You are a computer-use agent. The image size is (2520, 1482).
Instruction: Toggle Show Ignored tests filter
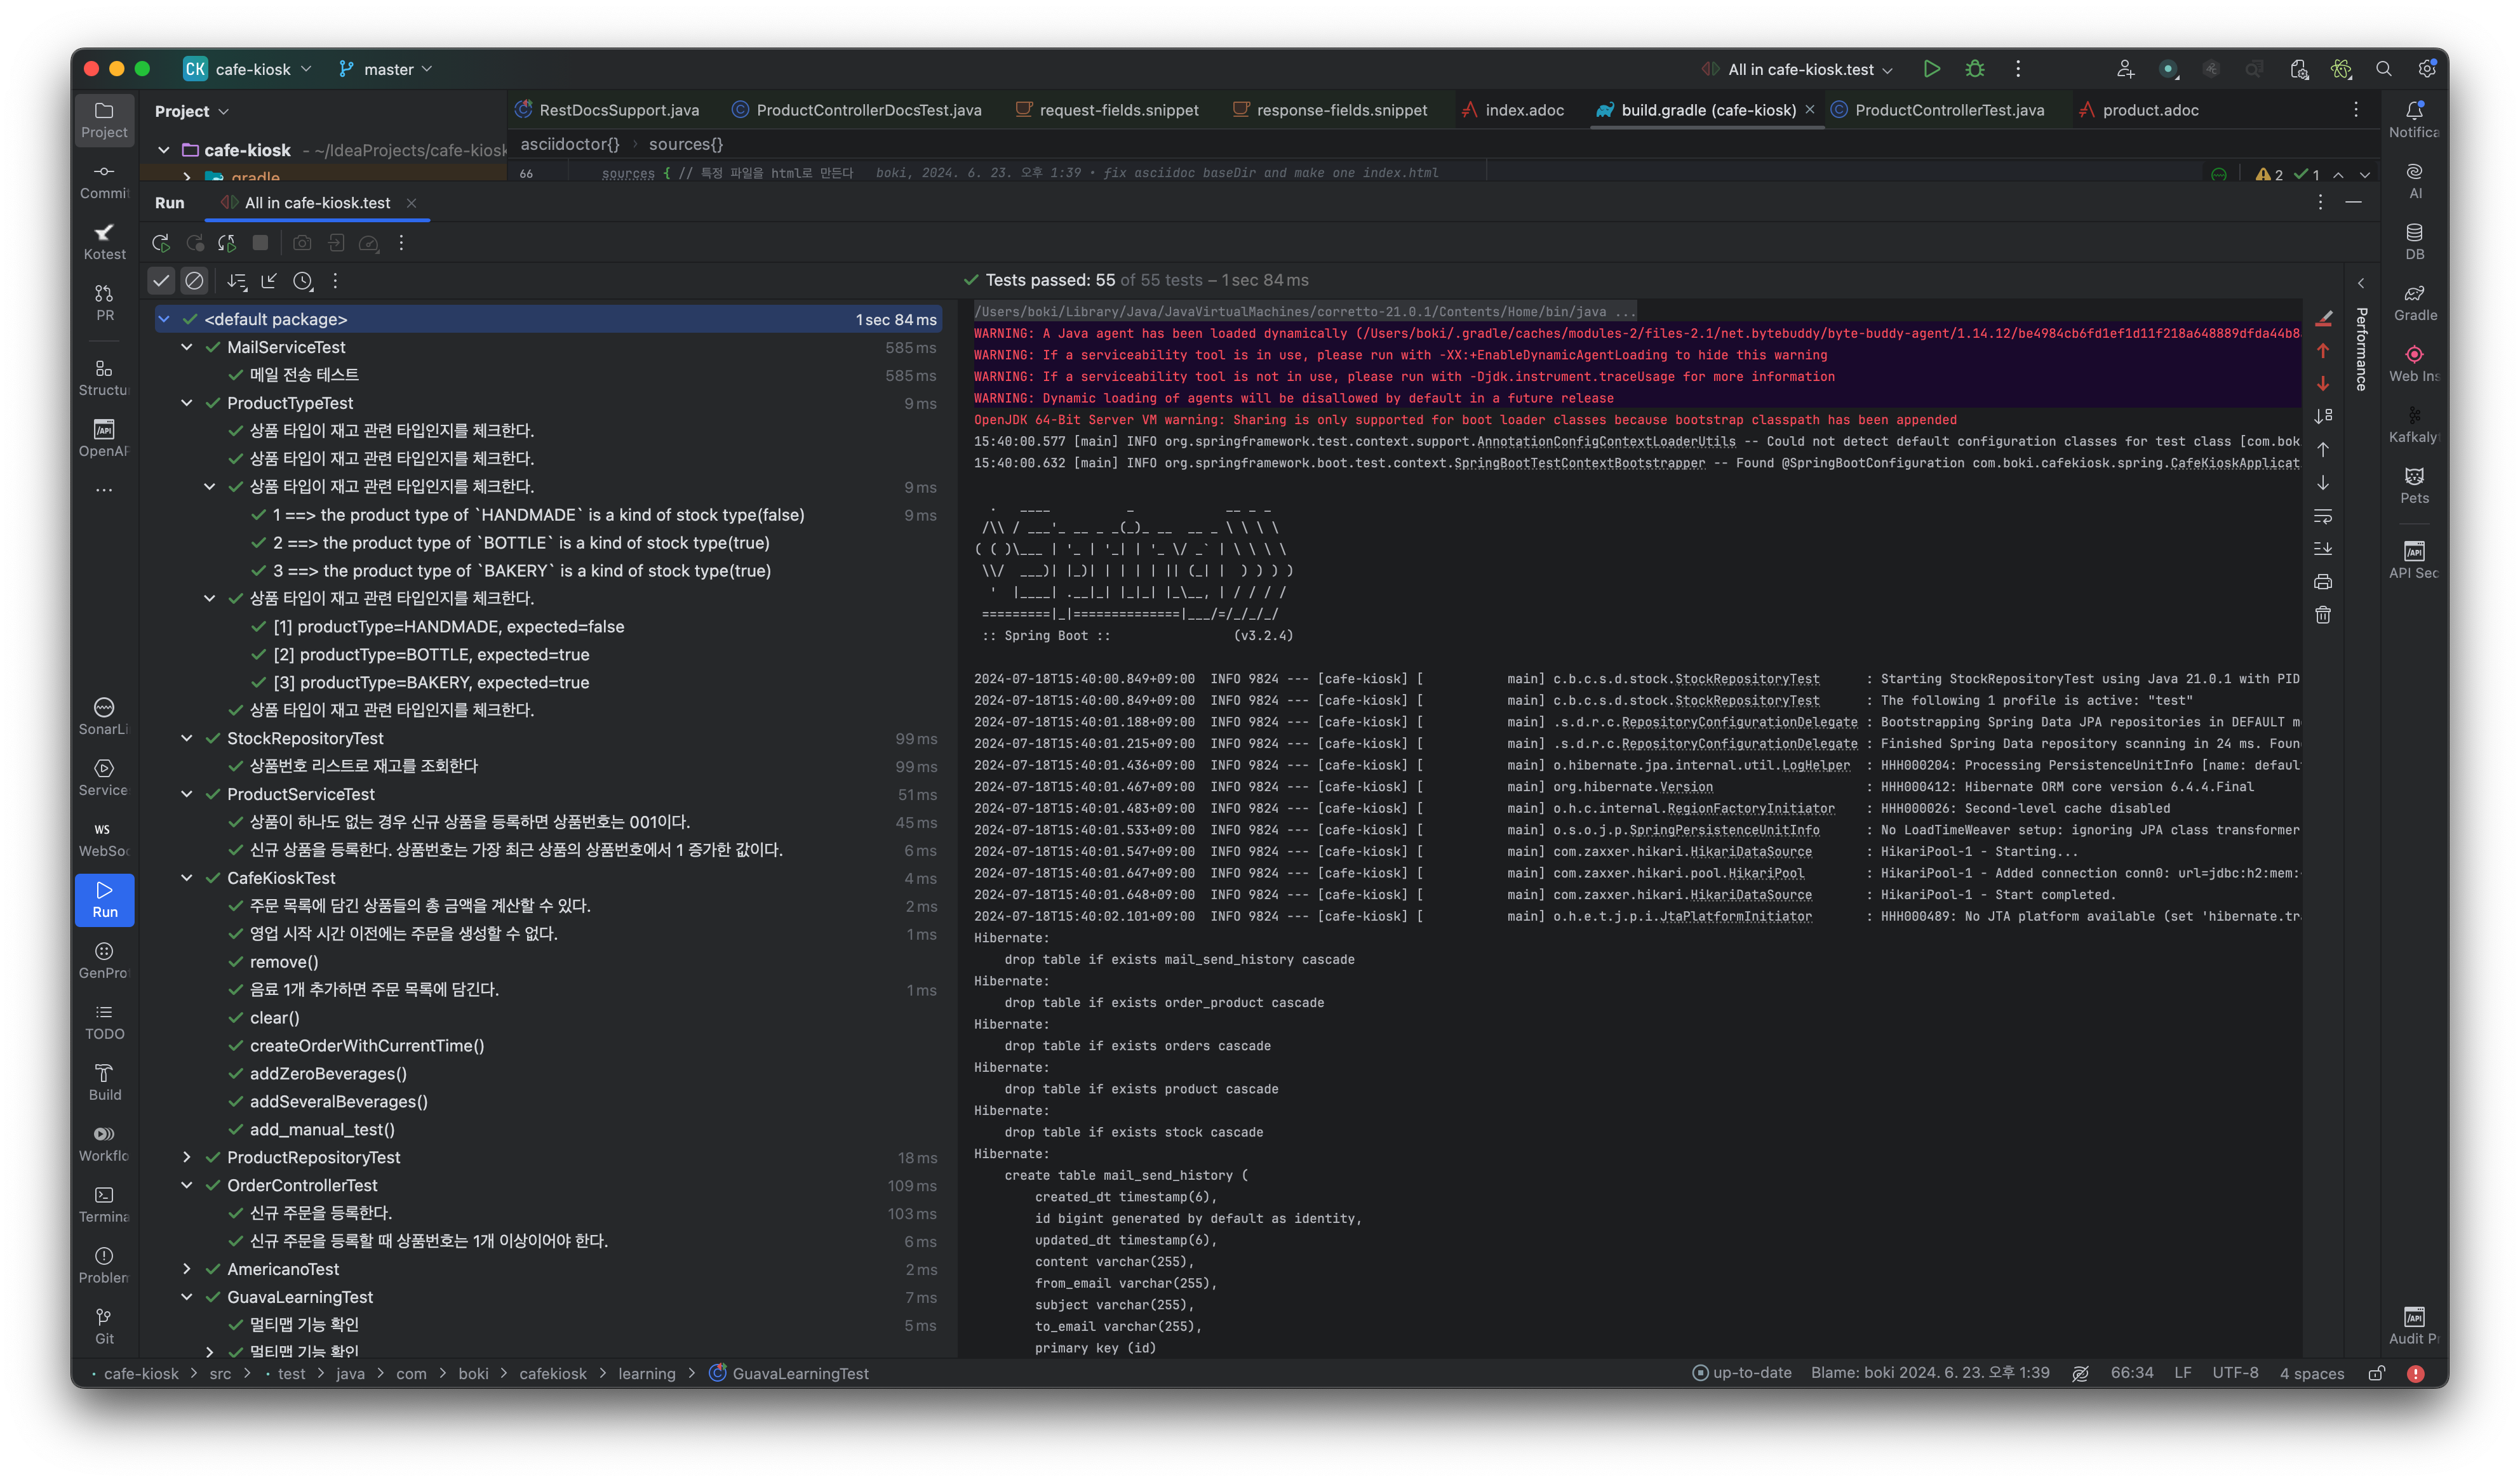[x=194, y=281]
